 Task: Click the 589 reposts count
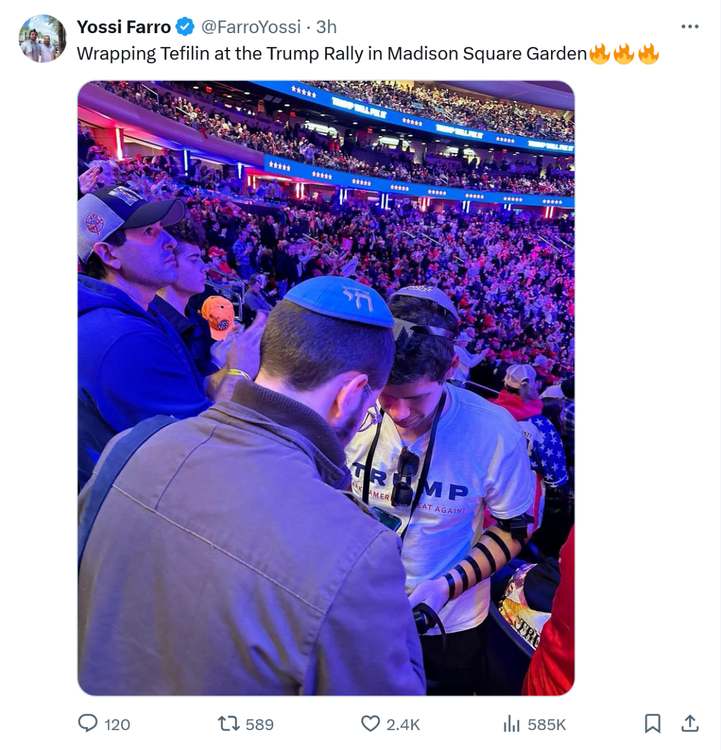point(259,724)
